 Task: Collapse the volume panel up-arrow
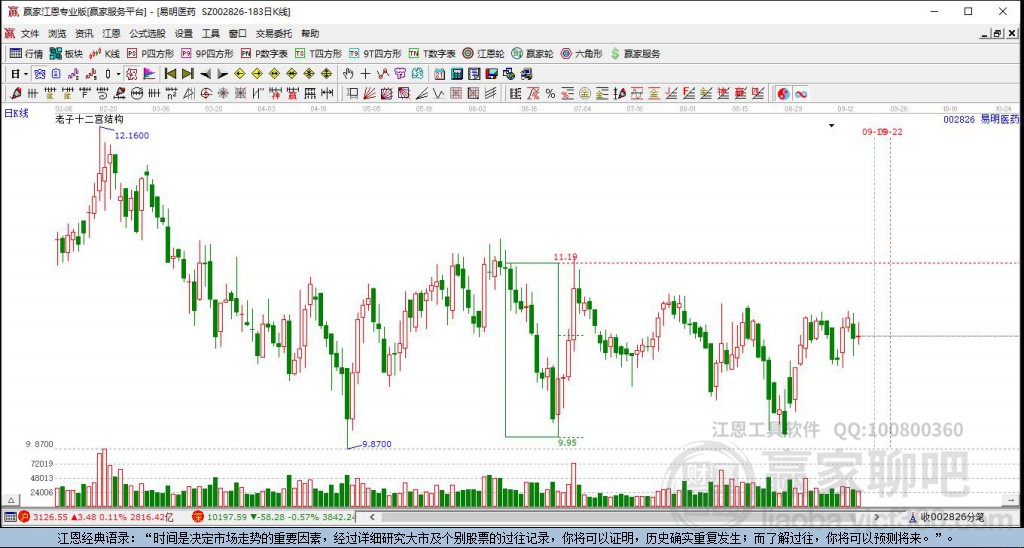[x=10, y=500]
